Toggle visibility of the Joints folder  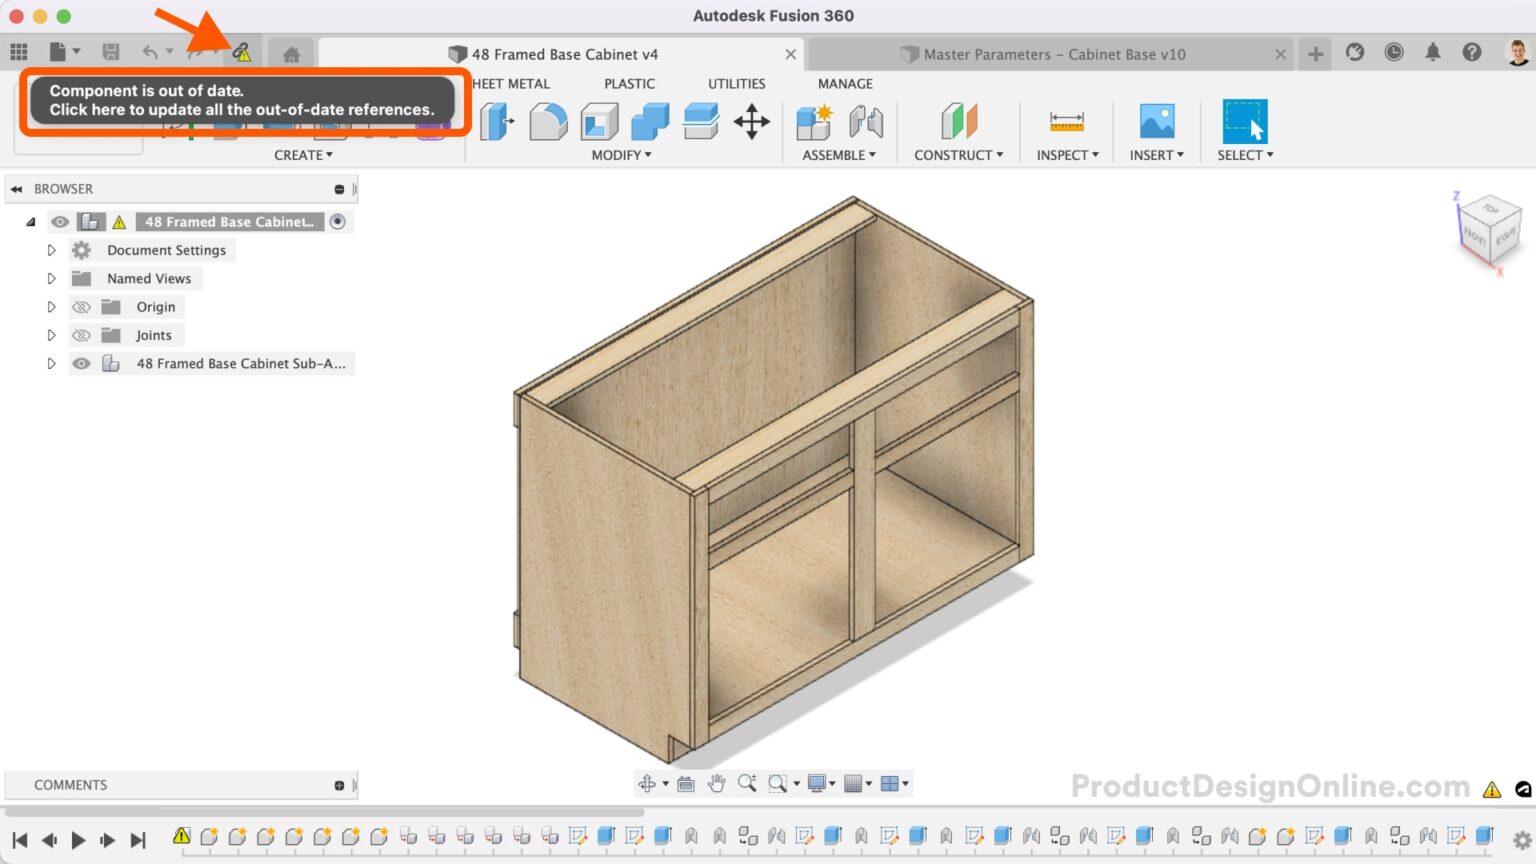click(x=82, y=335)
